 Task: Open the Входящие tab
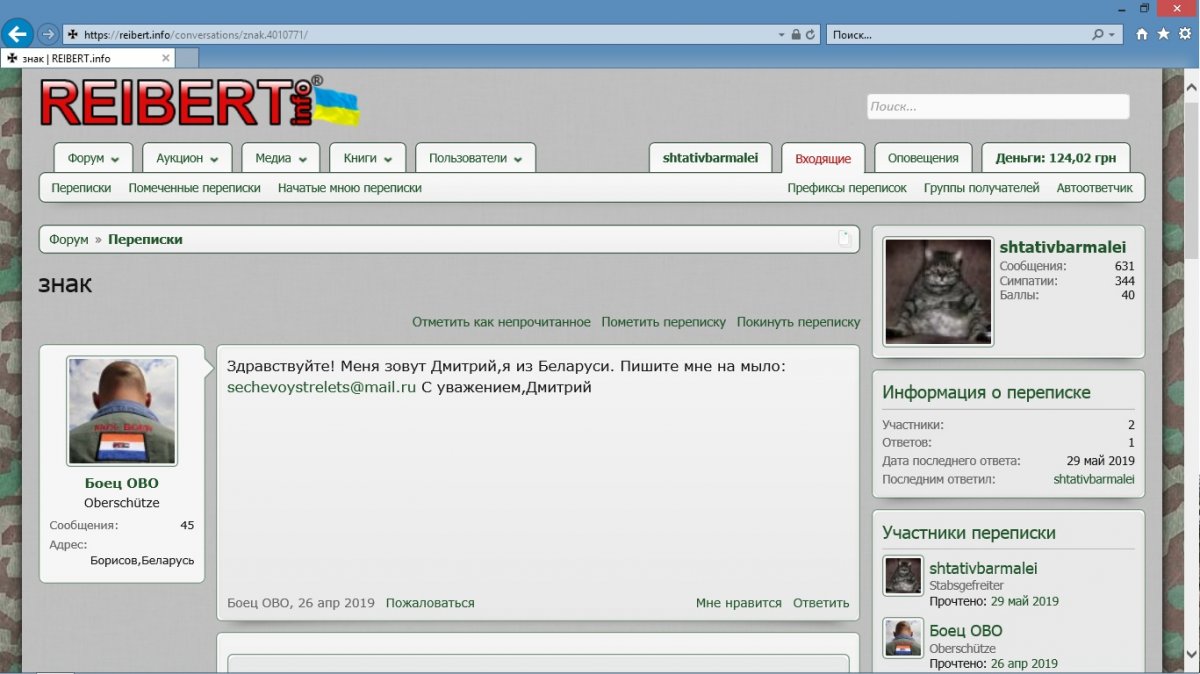tap(823, 158)
